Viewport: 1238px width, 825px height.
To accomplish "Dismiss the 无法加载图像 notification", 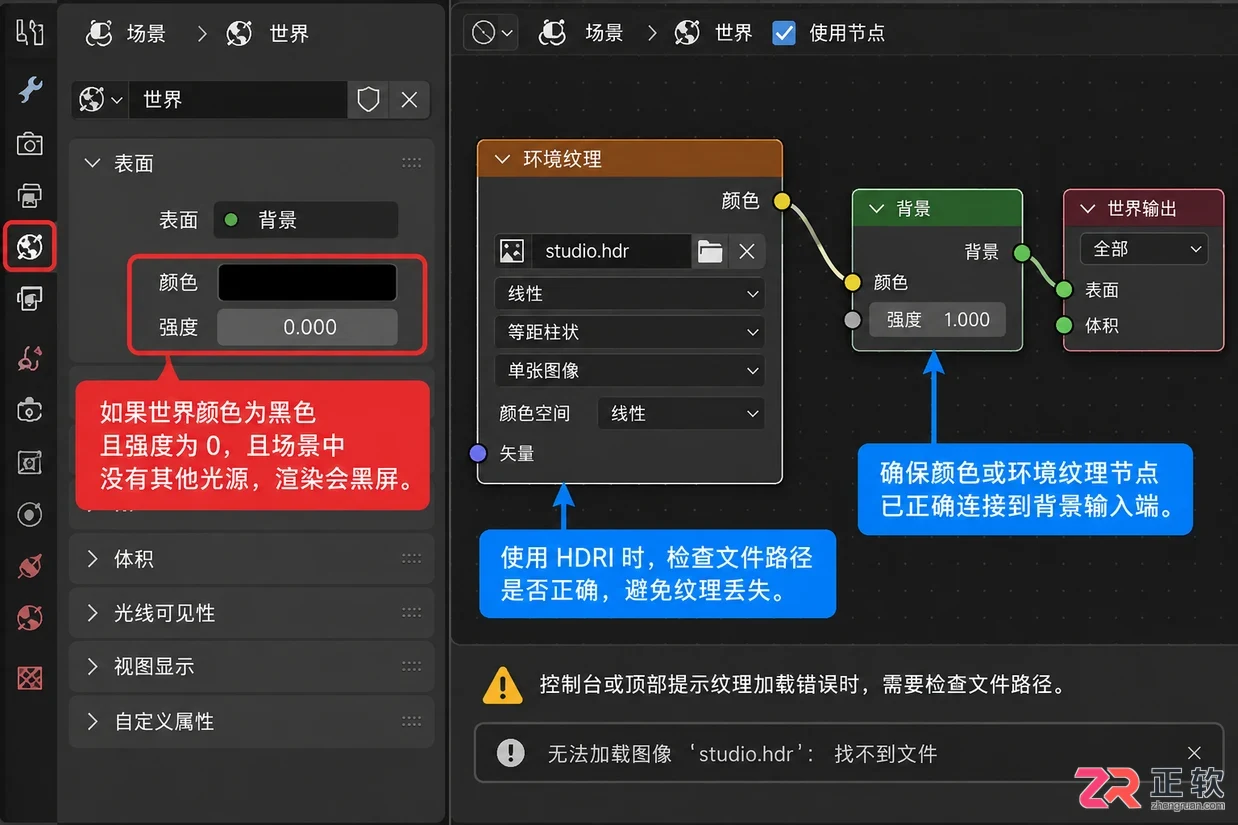I will click(x=1194, y=753).
